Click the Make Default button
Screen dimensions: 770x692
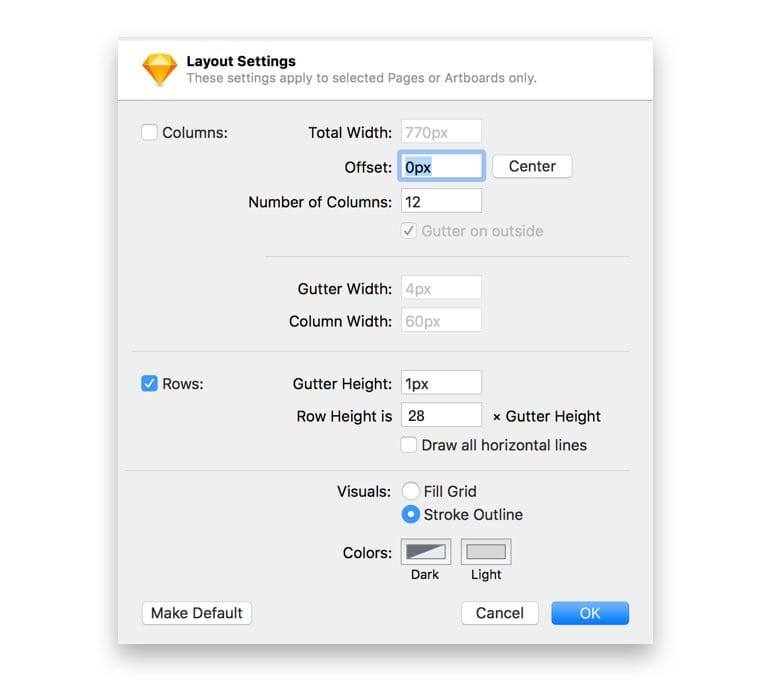(197, 613)
